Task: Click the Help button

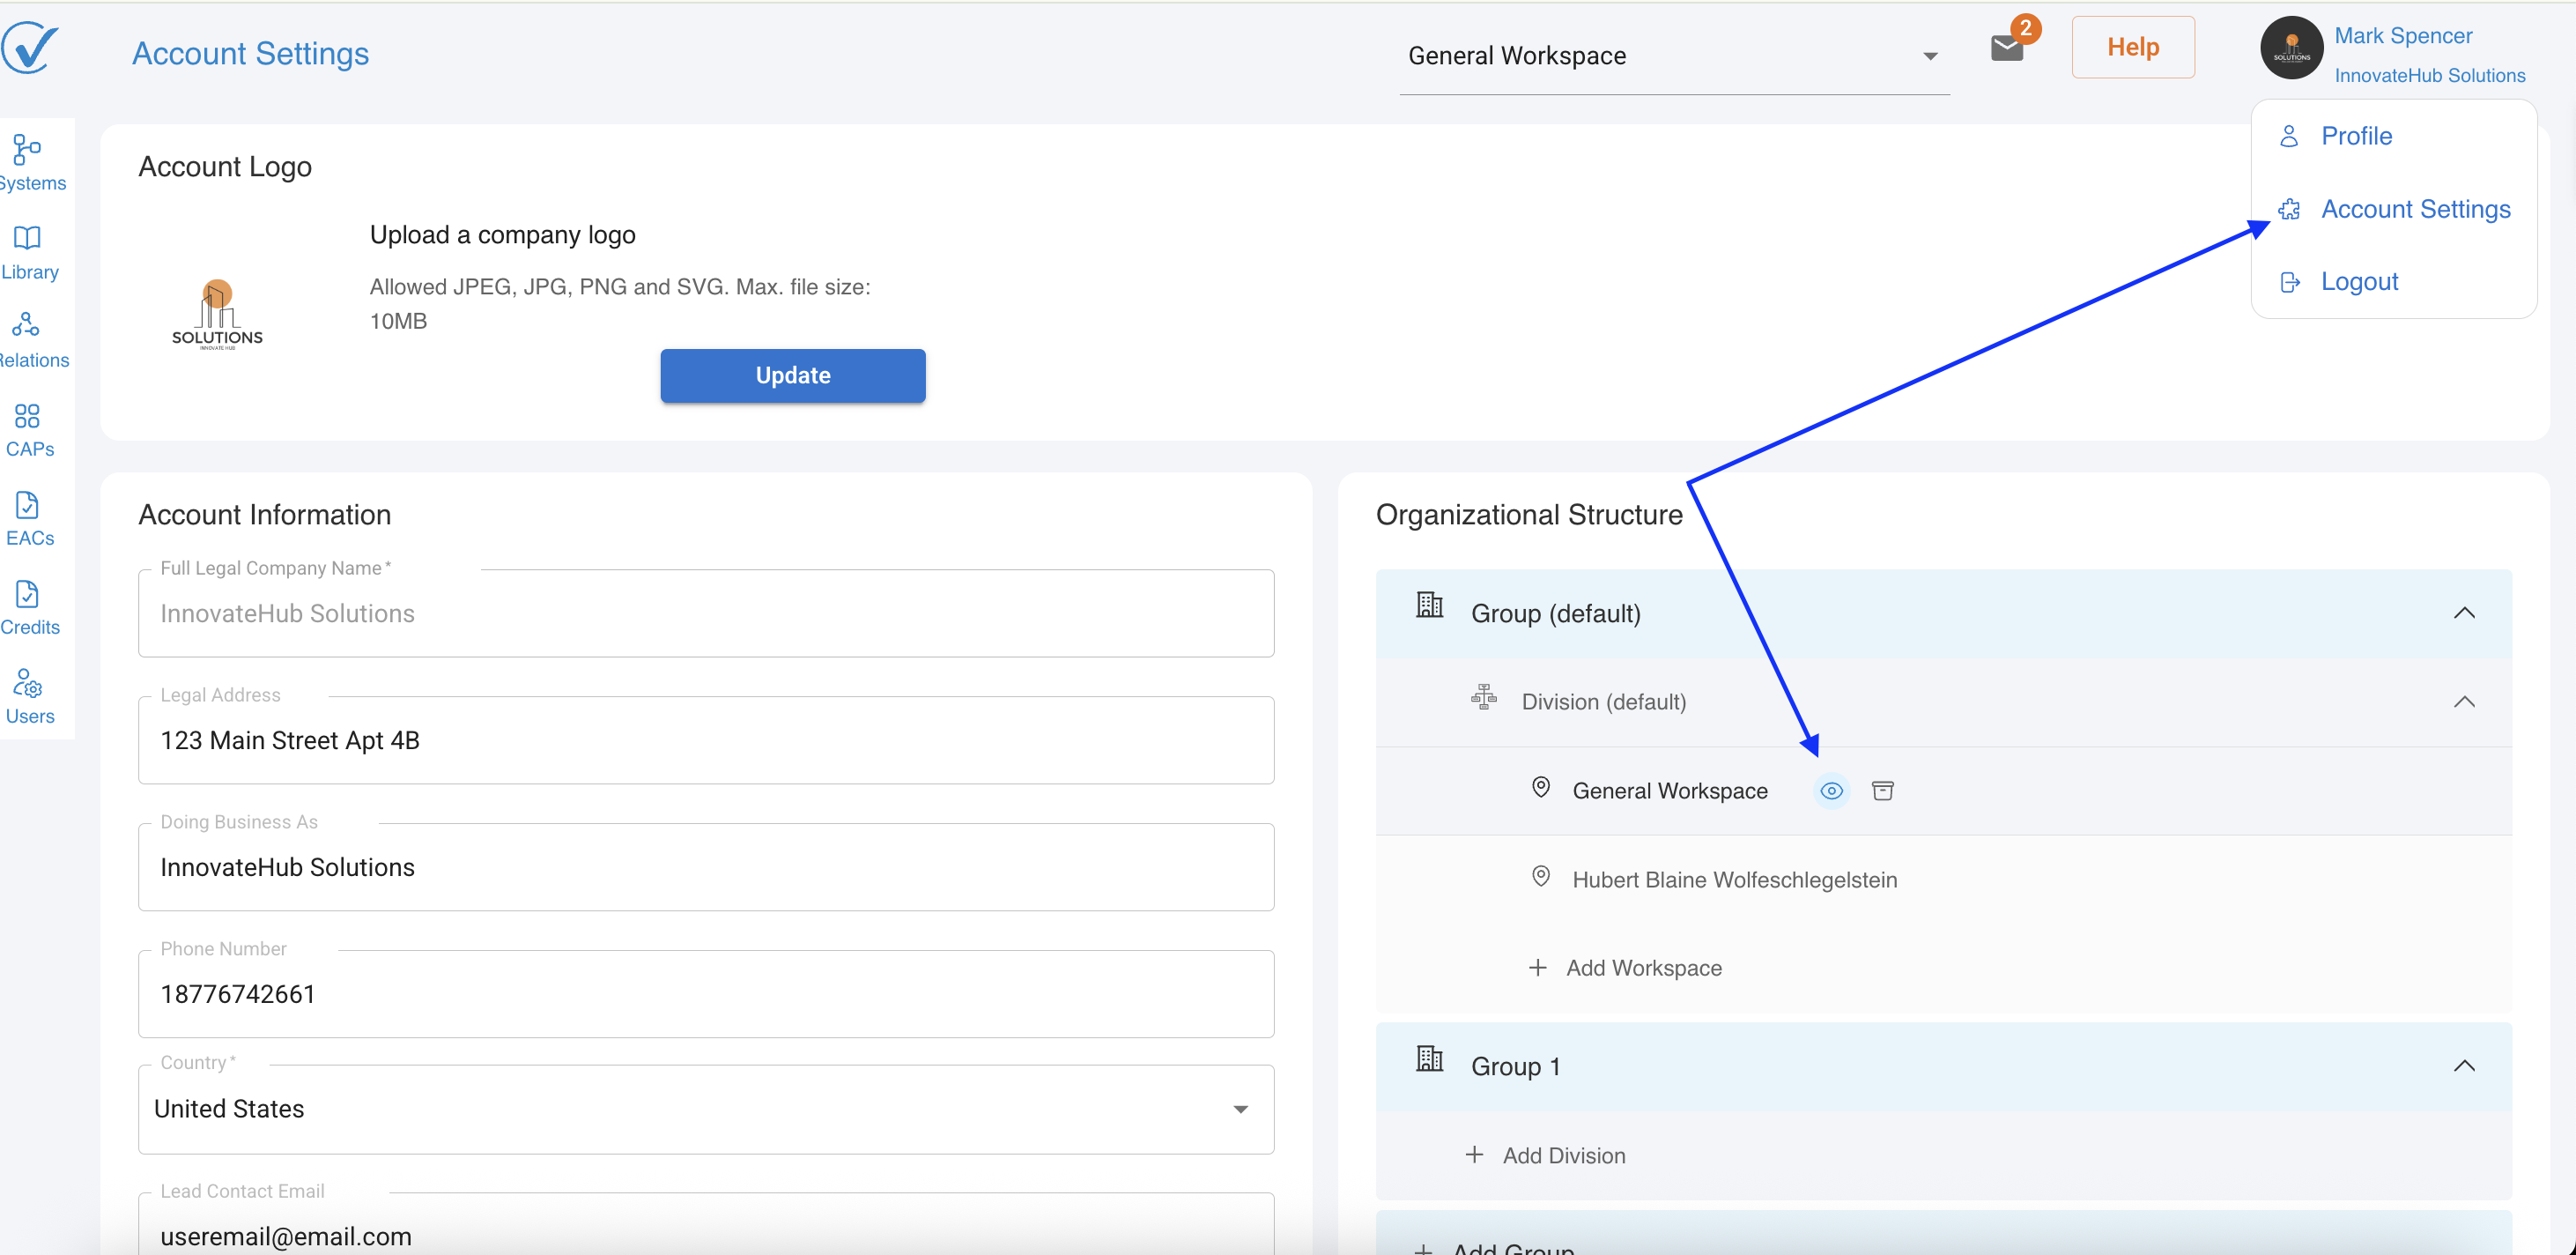Action: click(2132, 47)
